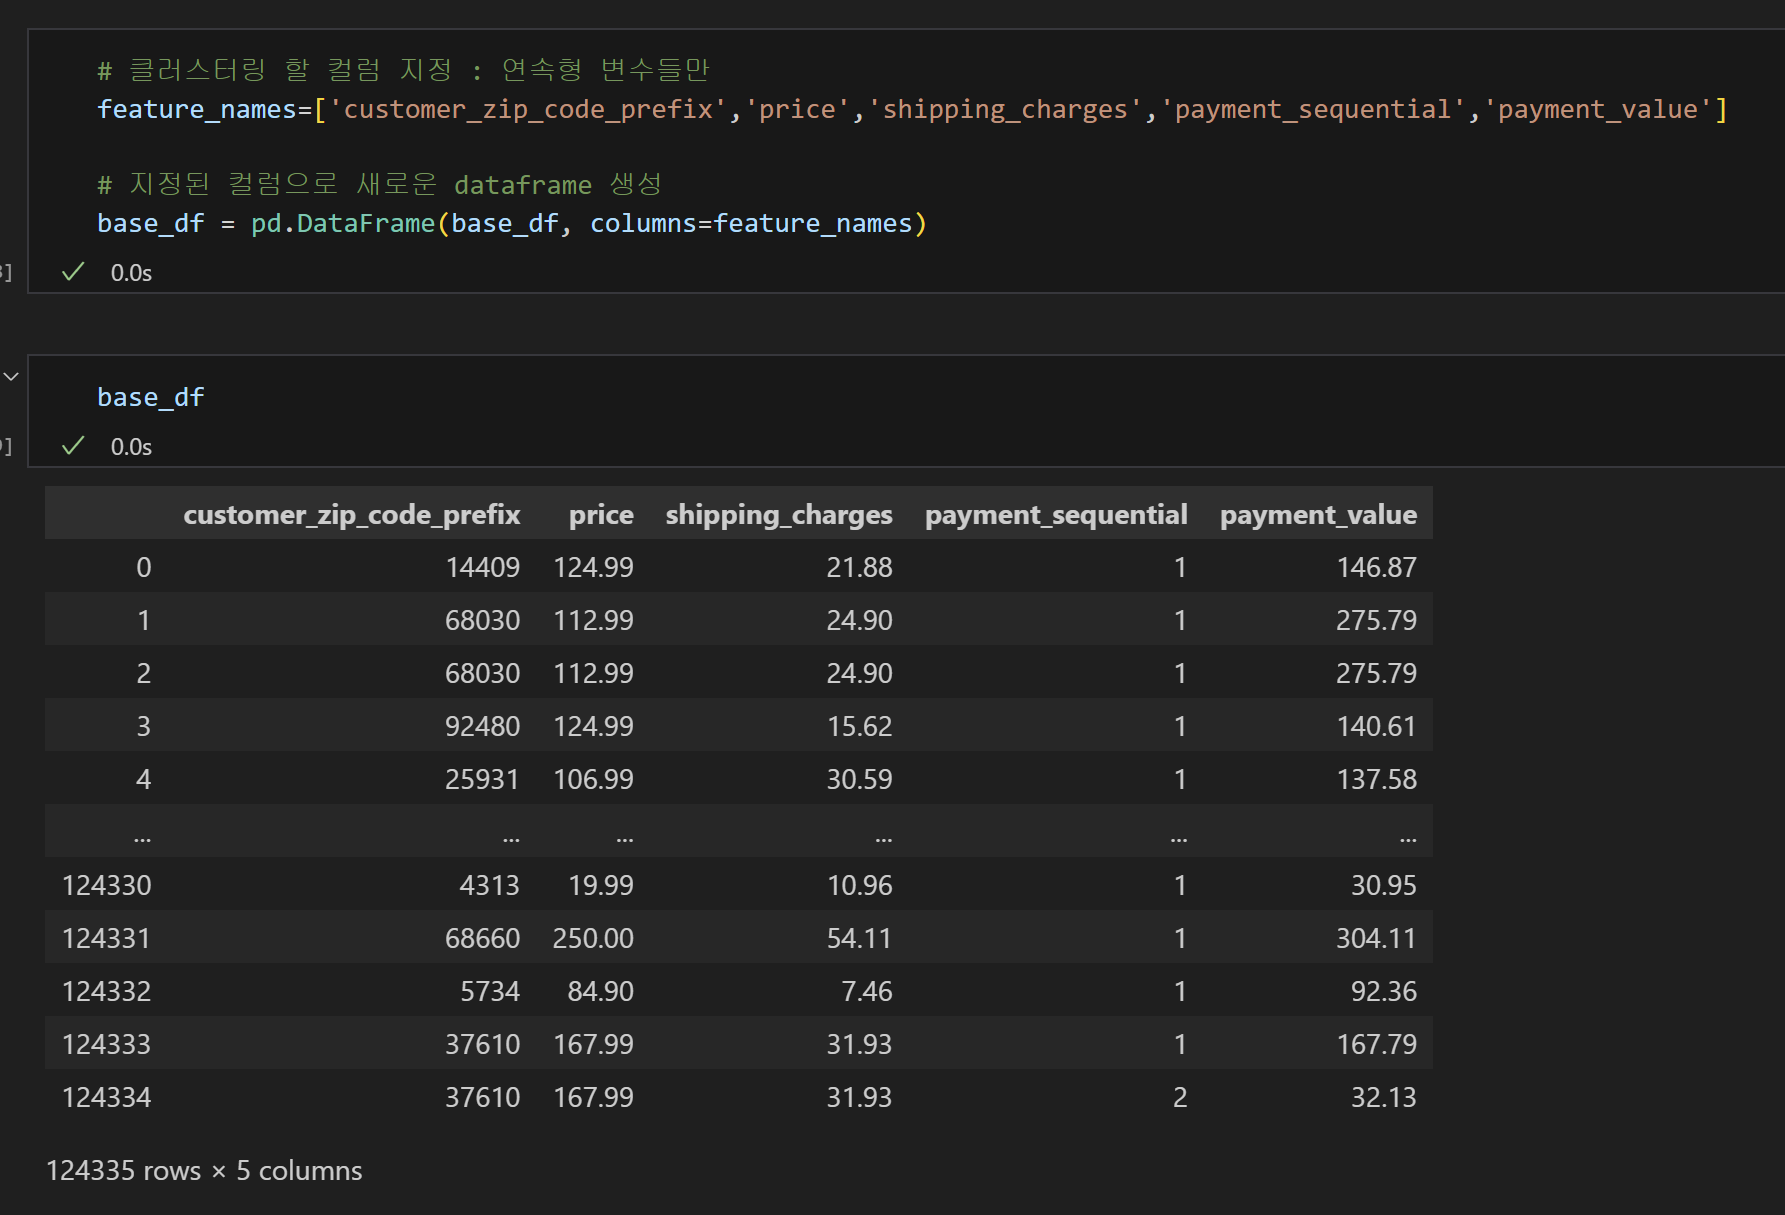Place cursor in the pd.DataFrame code line
Screen dimensions: 1785x1215
click(x=512, y=223)
